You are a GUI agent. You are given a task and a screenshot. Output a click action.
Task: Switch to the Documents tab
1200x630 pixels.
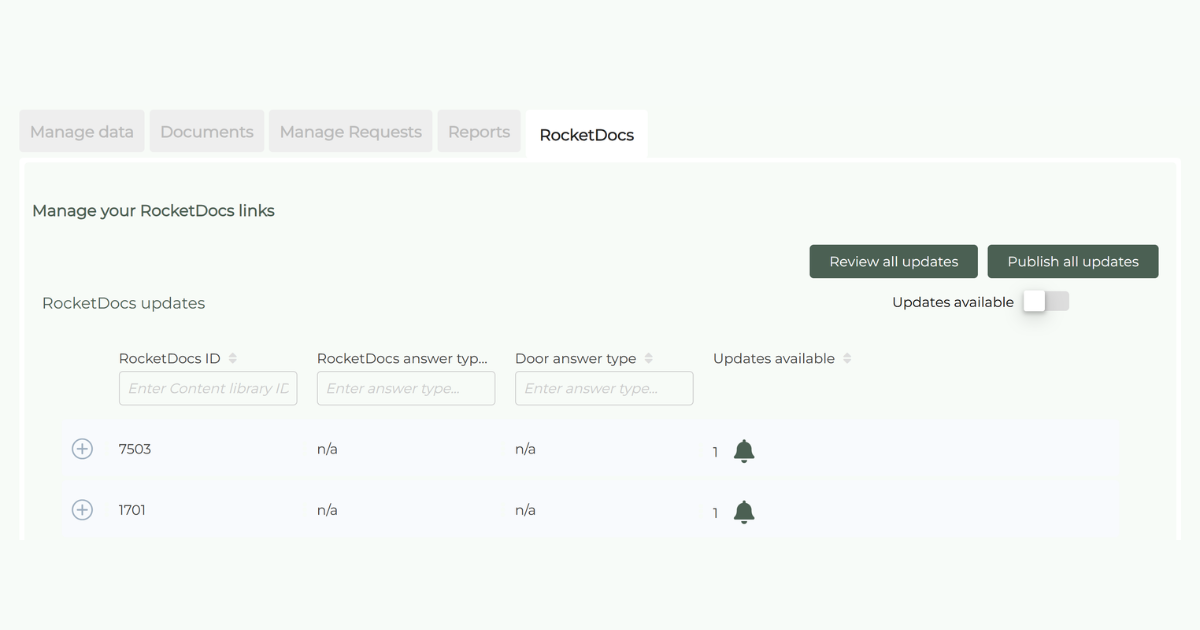[x=207, y=132]
